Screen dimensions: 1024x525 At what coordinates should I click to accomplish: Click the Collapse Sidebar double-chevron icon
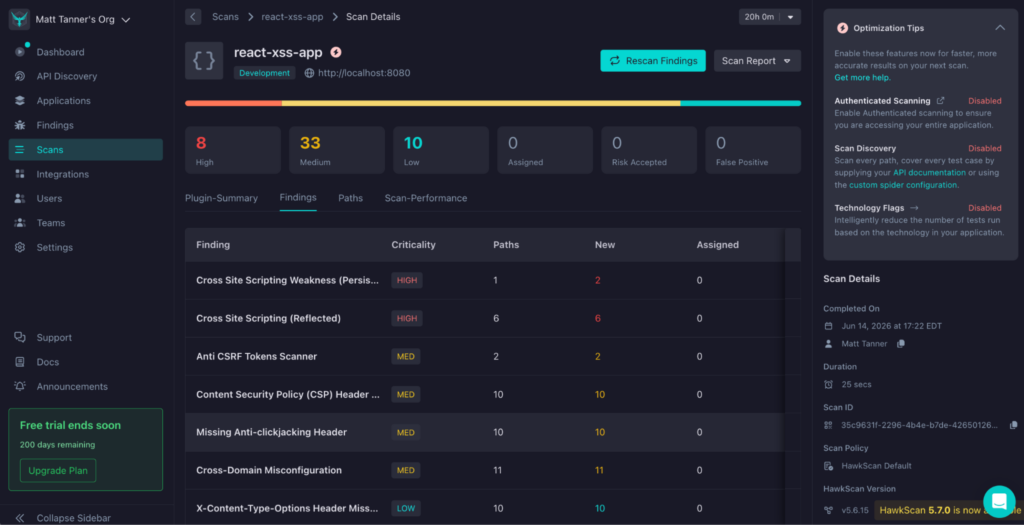[20, 518]
